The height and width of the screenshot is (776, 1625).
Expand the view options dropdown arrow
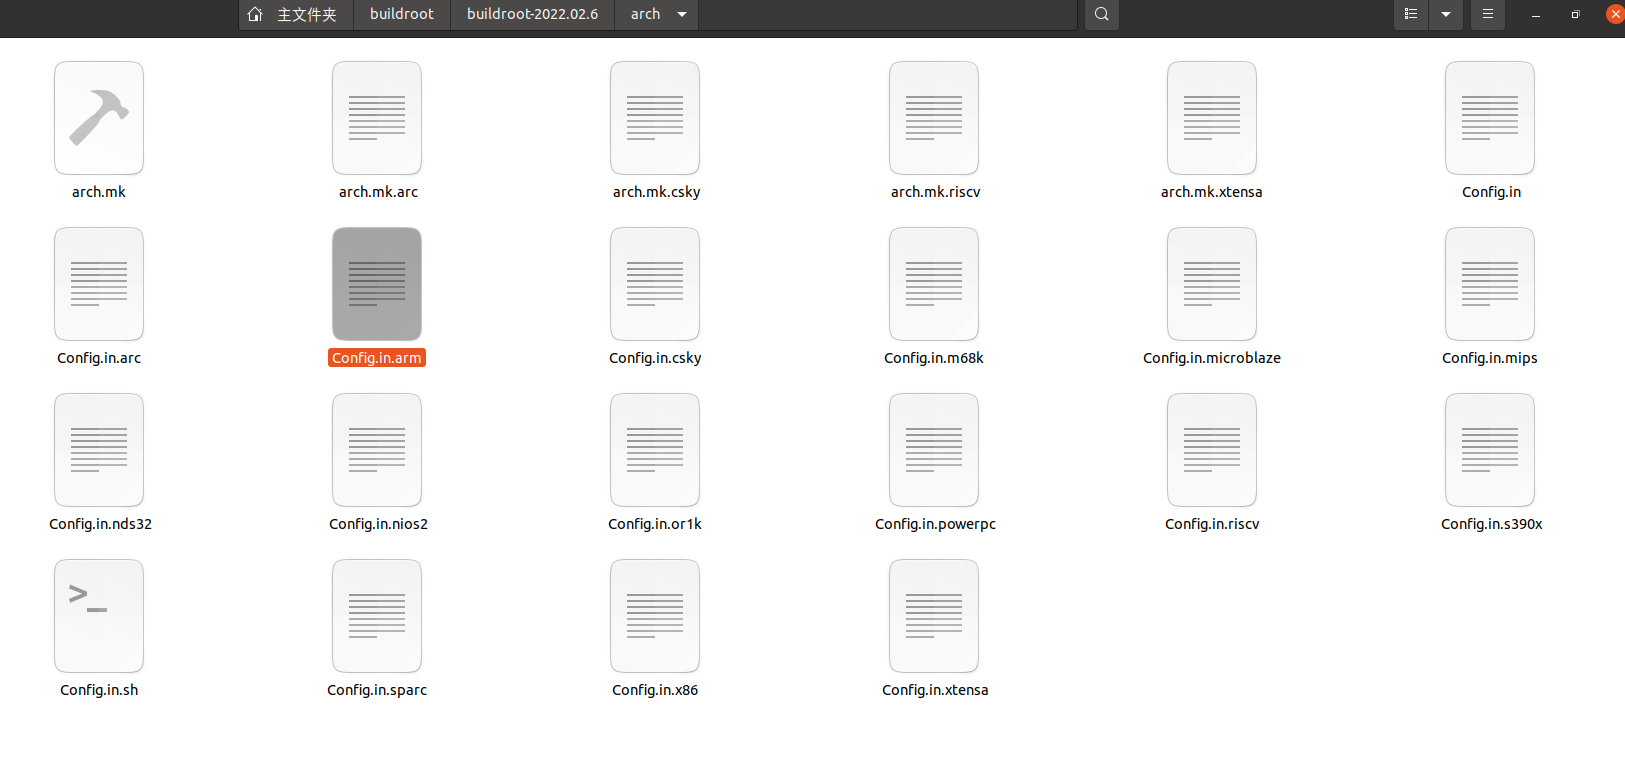click(1446, 14)
